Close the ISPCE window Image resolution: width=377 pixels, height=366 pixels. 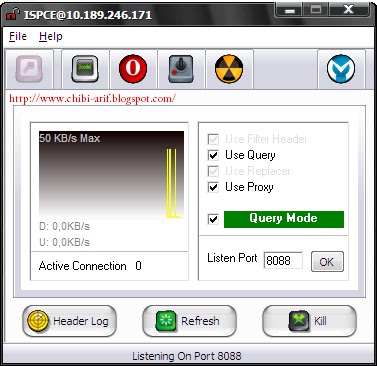click(348, 10)
